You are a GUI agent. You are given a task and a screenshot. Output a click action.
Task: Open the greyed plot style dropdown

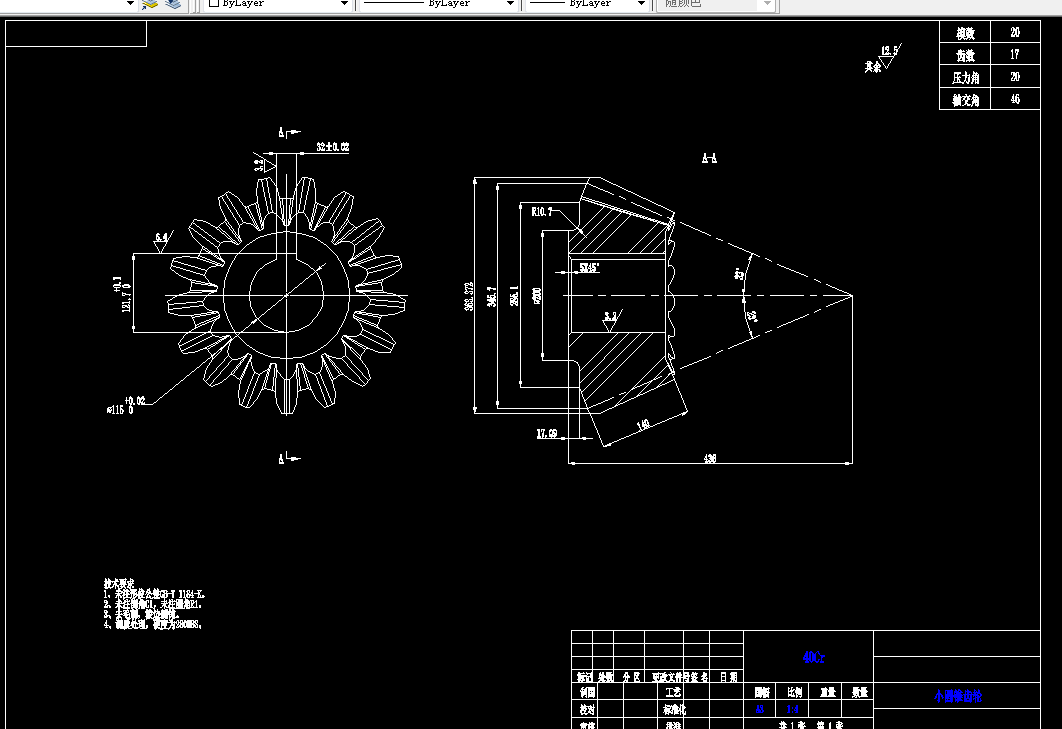pyautogui.click(x=767, y=3)
